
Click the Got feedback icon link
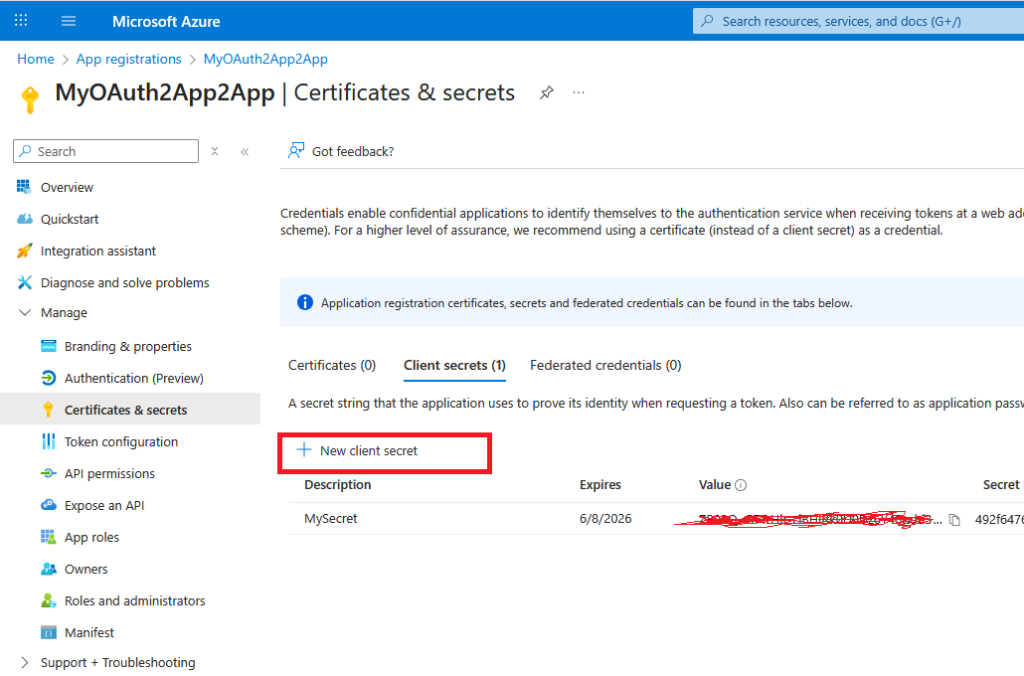coord(296,151)
